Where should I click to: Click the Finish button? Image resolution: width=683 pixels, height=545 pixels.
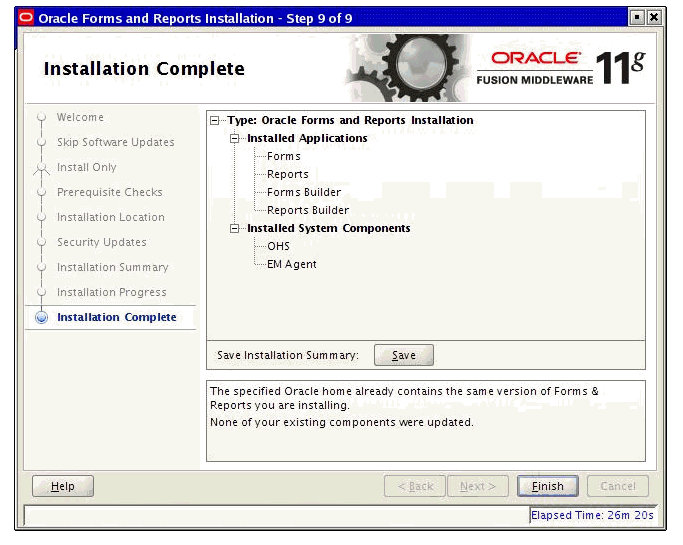click(548, 486)
